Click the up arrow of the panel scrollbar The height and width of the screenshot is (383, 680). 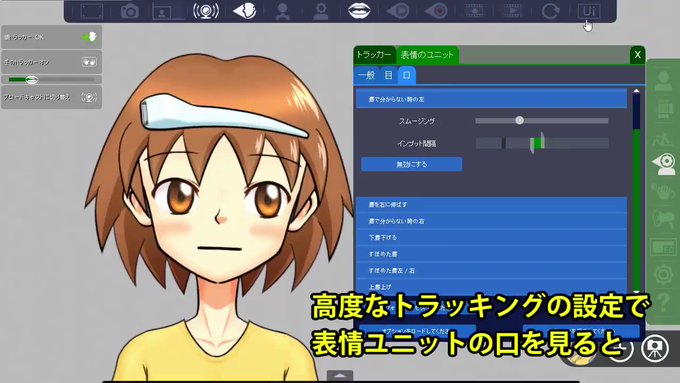pyautogui.click(x=636, y=91)
